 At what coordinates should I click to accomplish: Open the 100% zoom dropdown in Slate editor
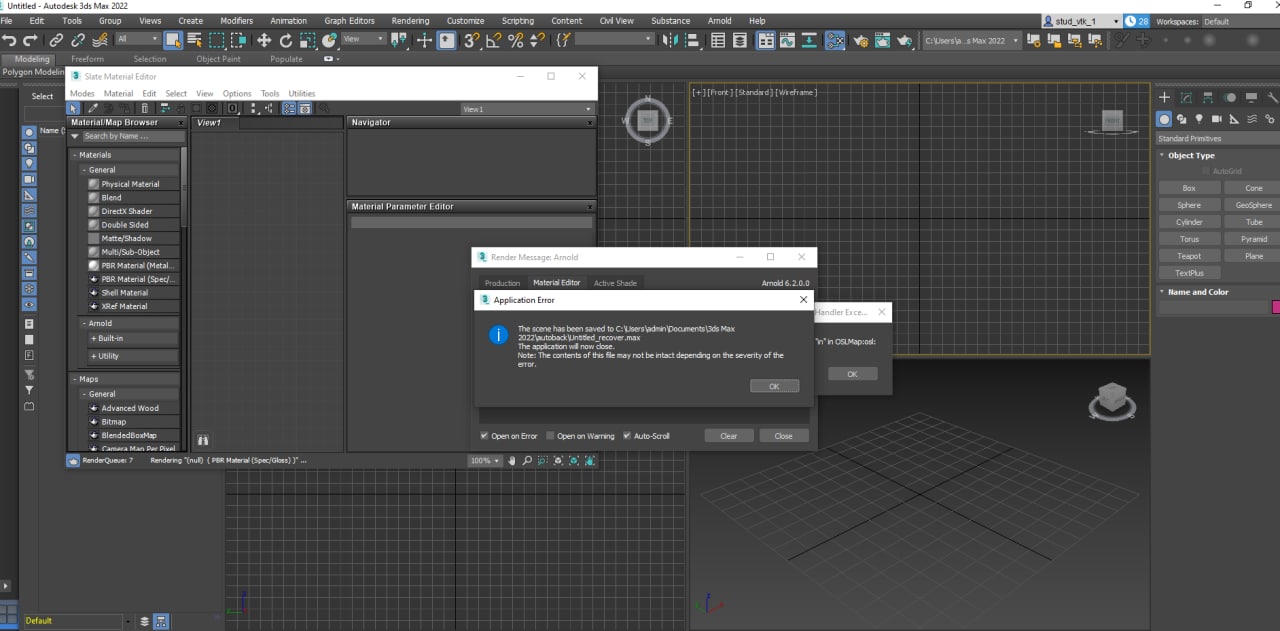click(x=485, y=461)
